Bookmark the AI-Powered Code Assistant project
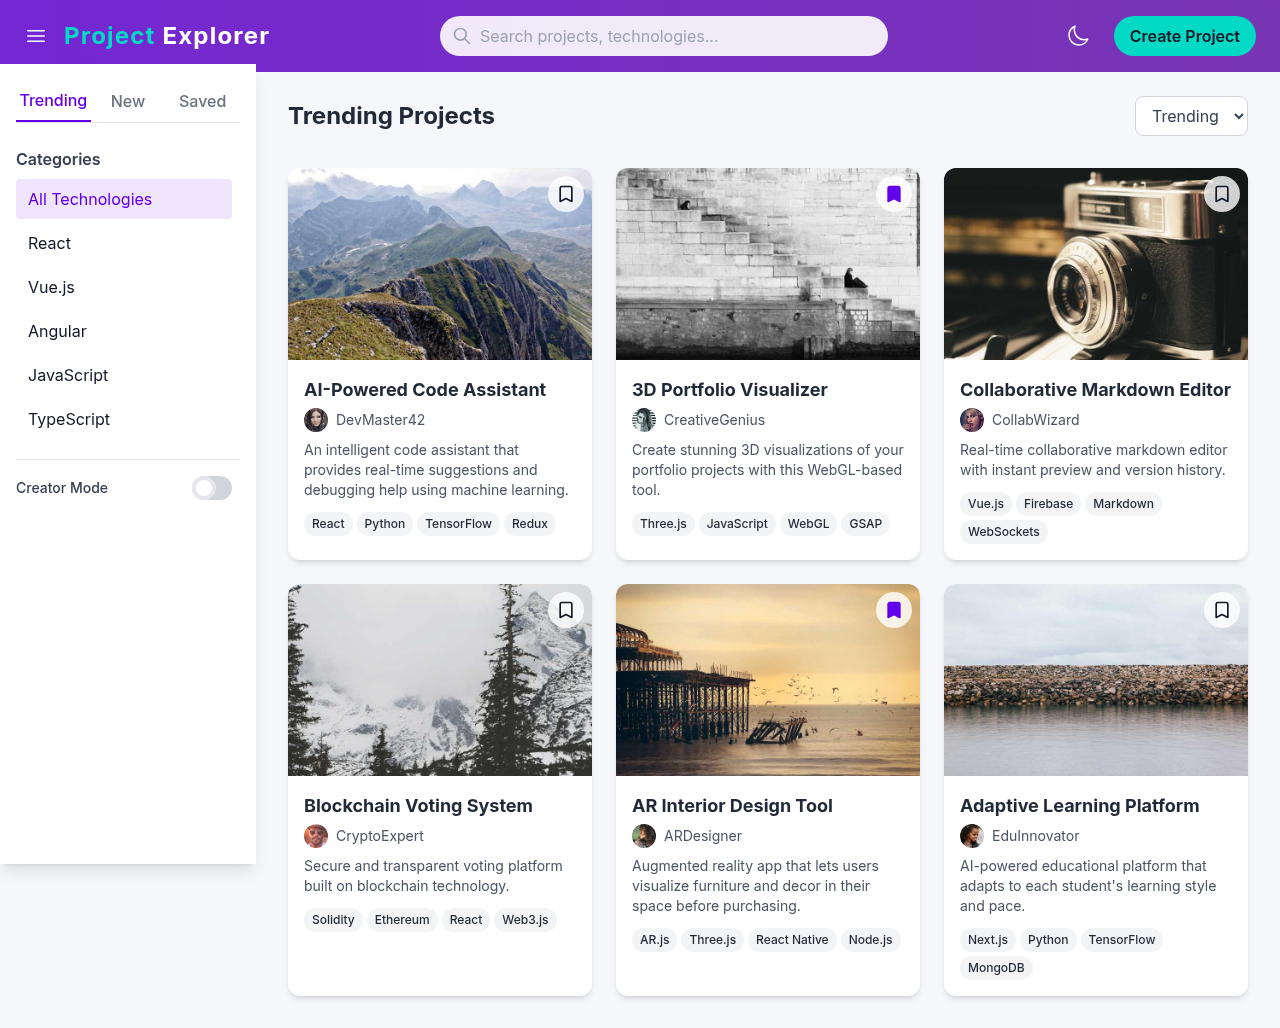 tap(565, 194)
